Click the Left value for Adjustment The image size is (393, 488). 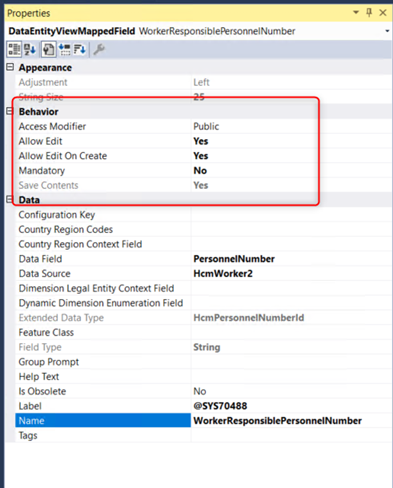pyautogui.click(x=201, y=82)
